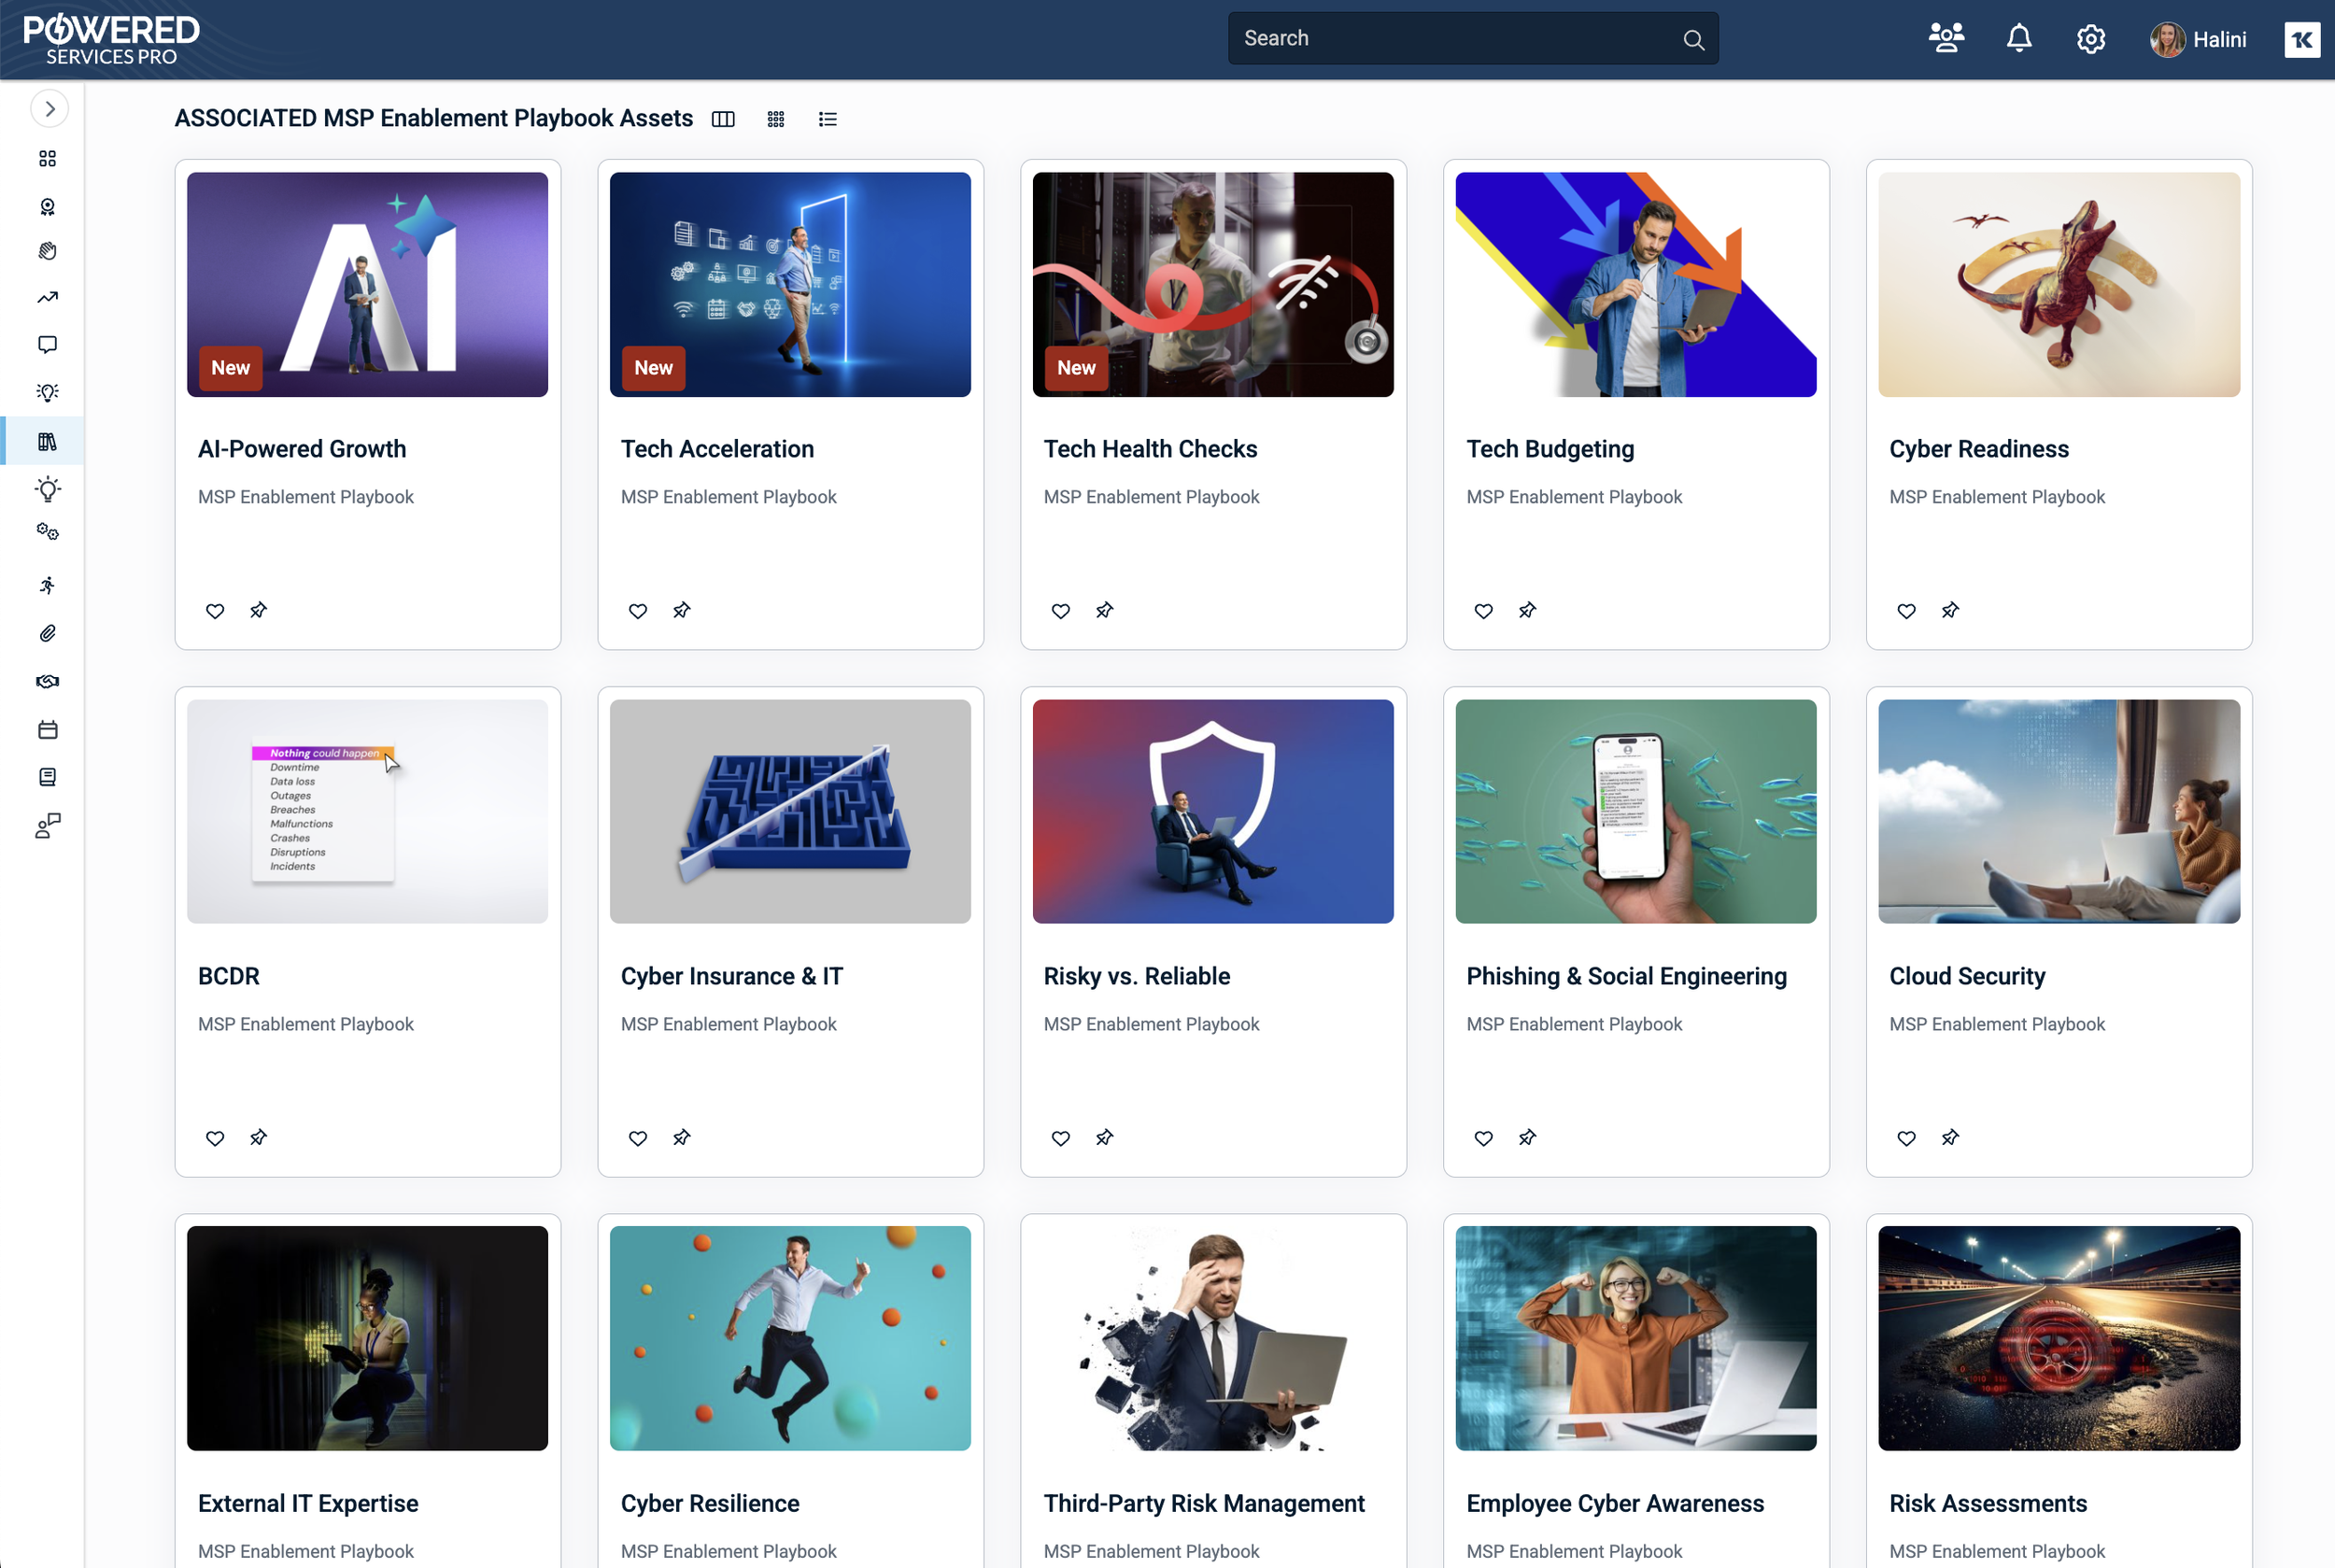Click the Kaseya K logo button

point(2301,39)
